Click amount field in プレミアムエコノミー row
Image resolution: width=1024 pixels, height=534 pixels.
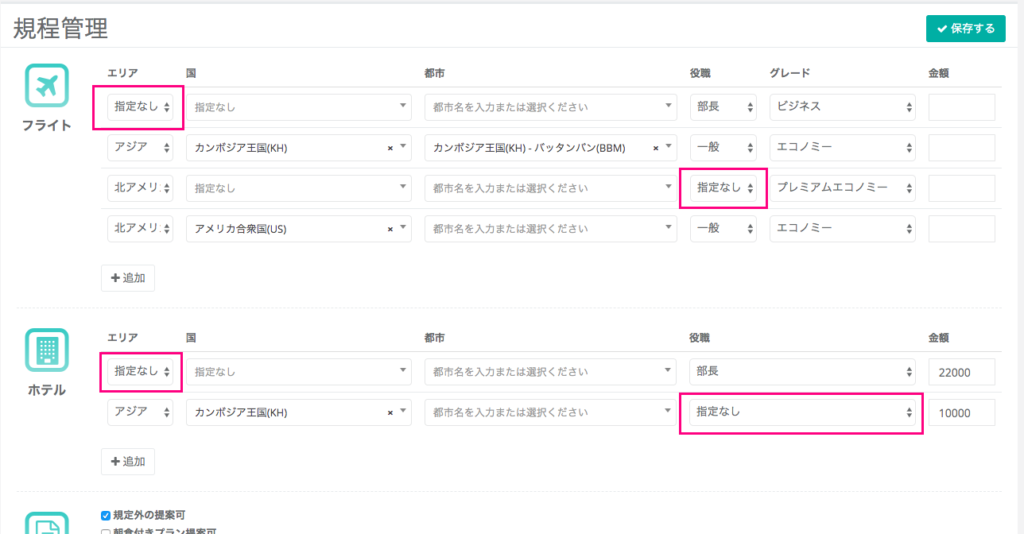pyautogui.click(x=961, y=188)
